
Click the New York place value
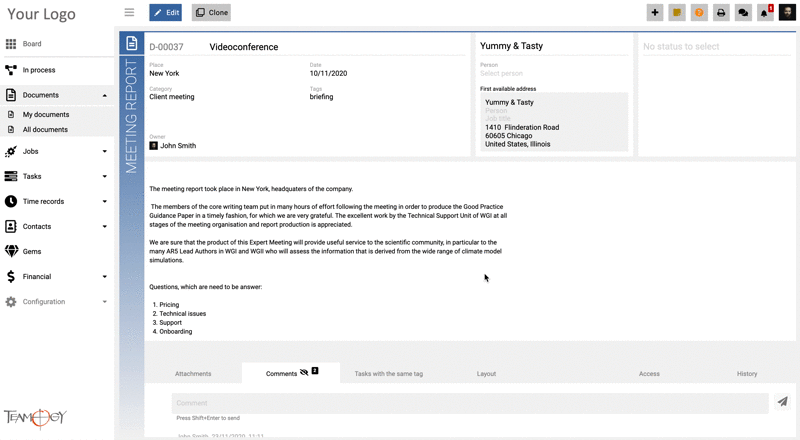pos(164,74)
